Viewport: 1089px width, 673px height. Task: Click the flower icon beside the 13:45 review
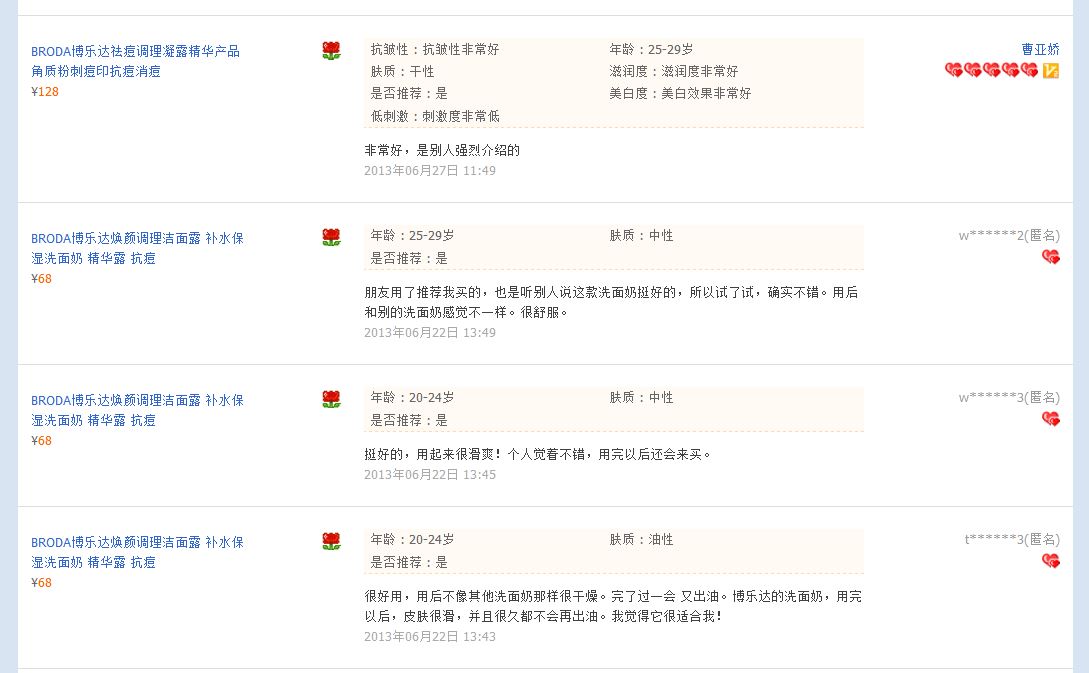pos(331,399)
